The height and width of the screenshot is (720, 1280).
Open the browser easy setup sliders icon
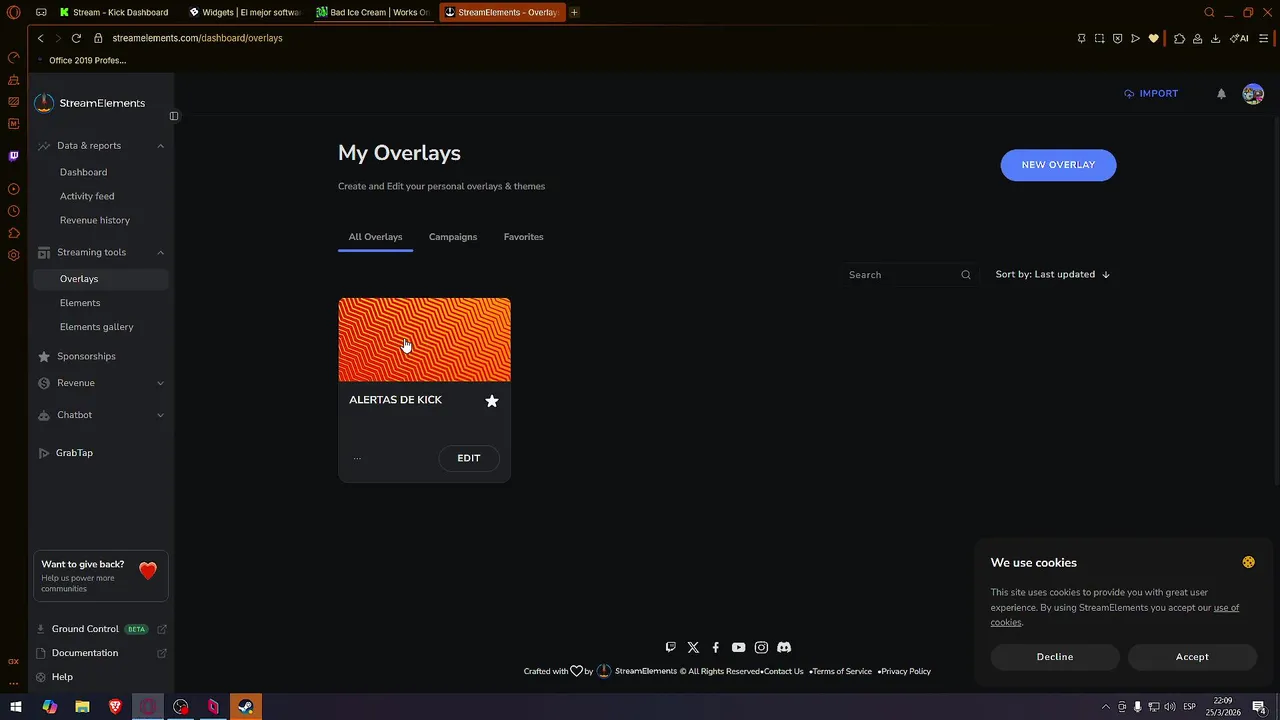(1265, 38)
